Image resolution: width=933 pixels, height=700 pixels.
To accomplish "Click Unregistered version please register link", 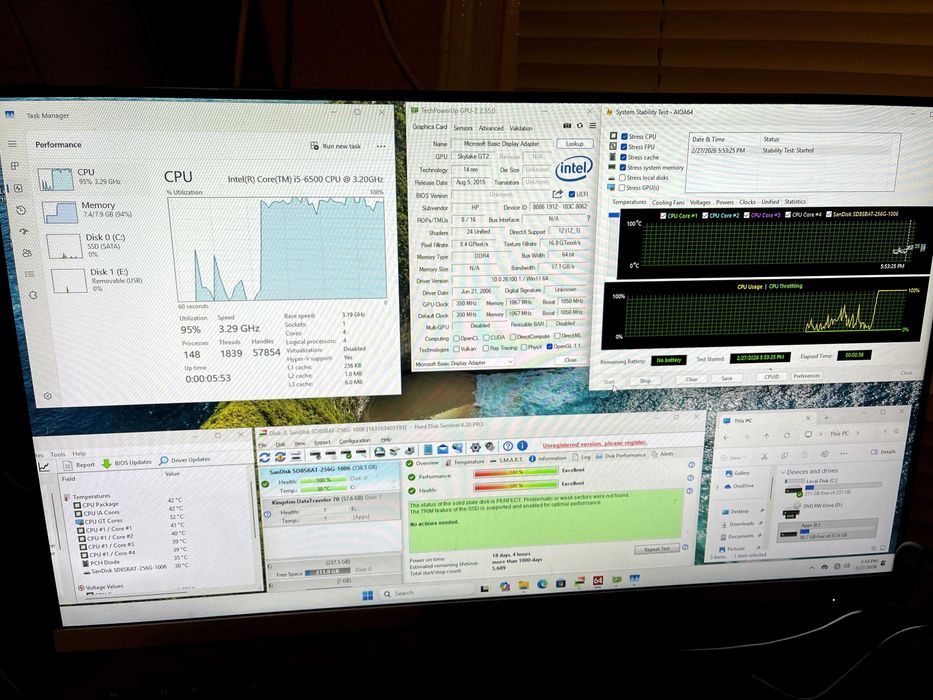I will [x=594, y=443].
